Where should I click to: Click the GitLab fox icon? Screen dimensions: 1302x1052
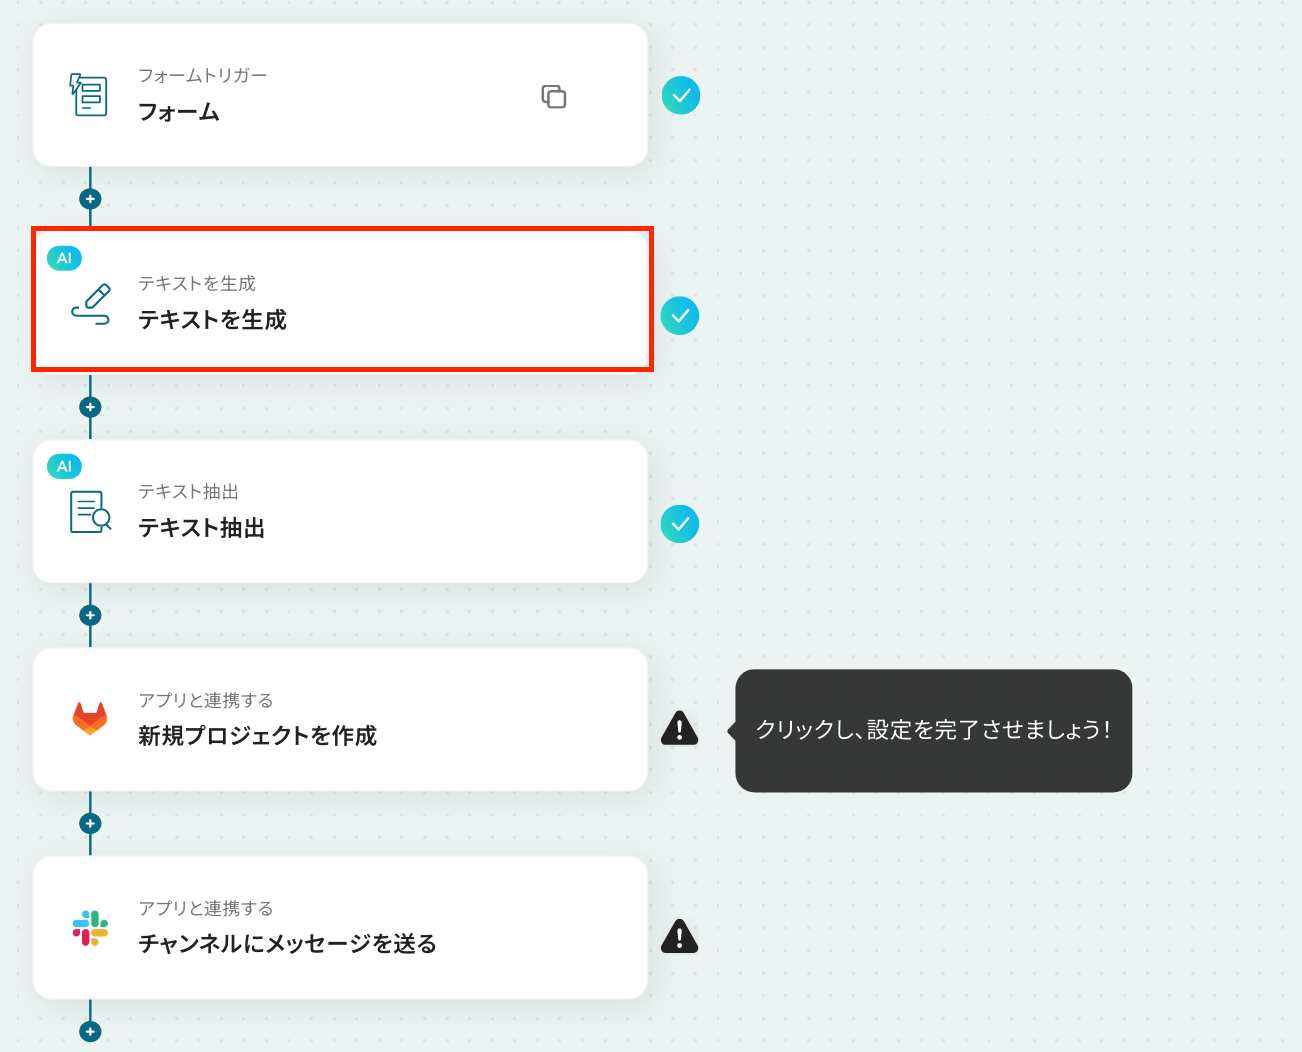tap(90, 718)
